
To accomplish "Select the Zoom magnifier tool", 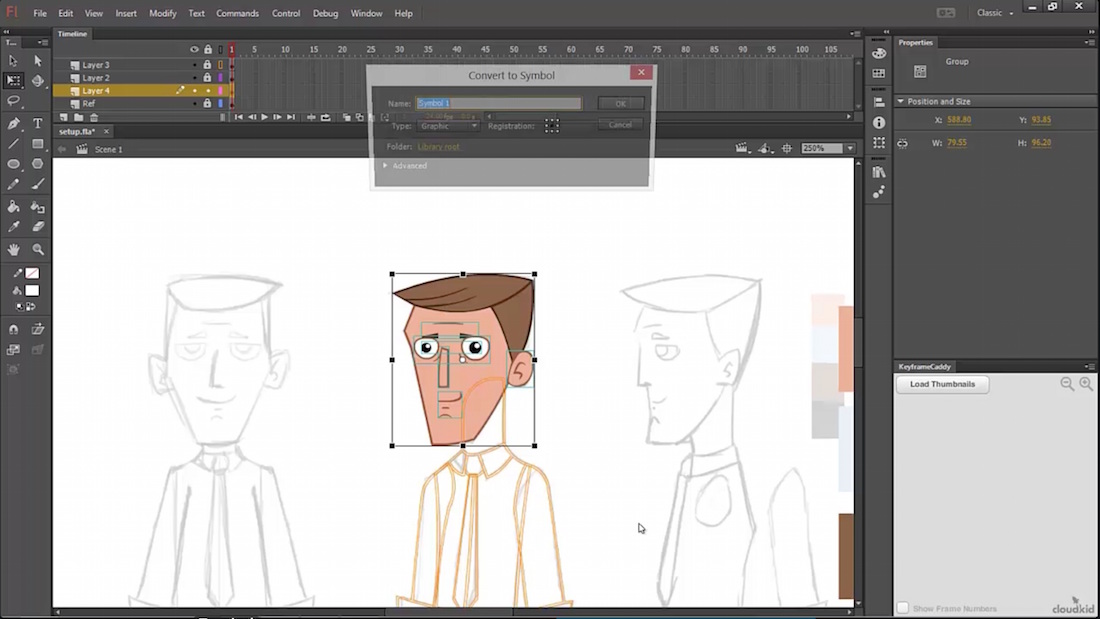I will coord(38,249).
